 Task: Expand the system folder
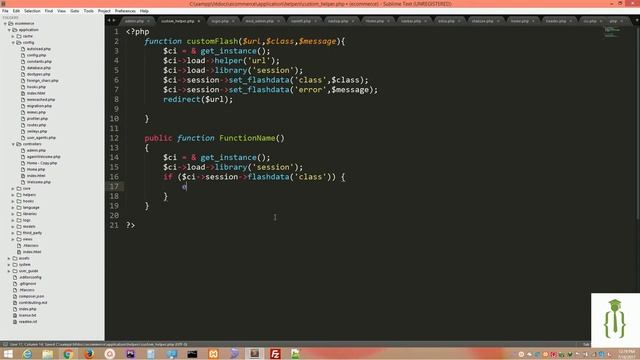[x=9, y=264]
